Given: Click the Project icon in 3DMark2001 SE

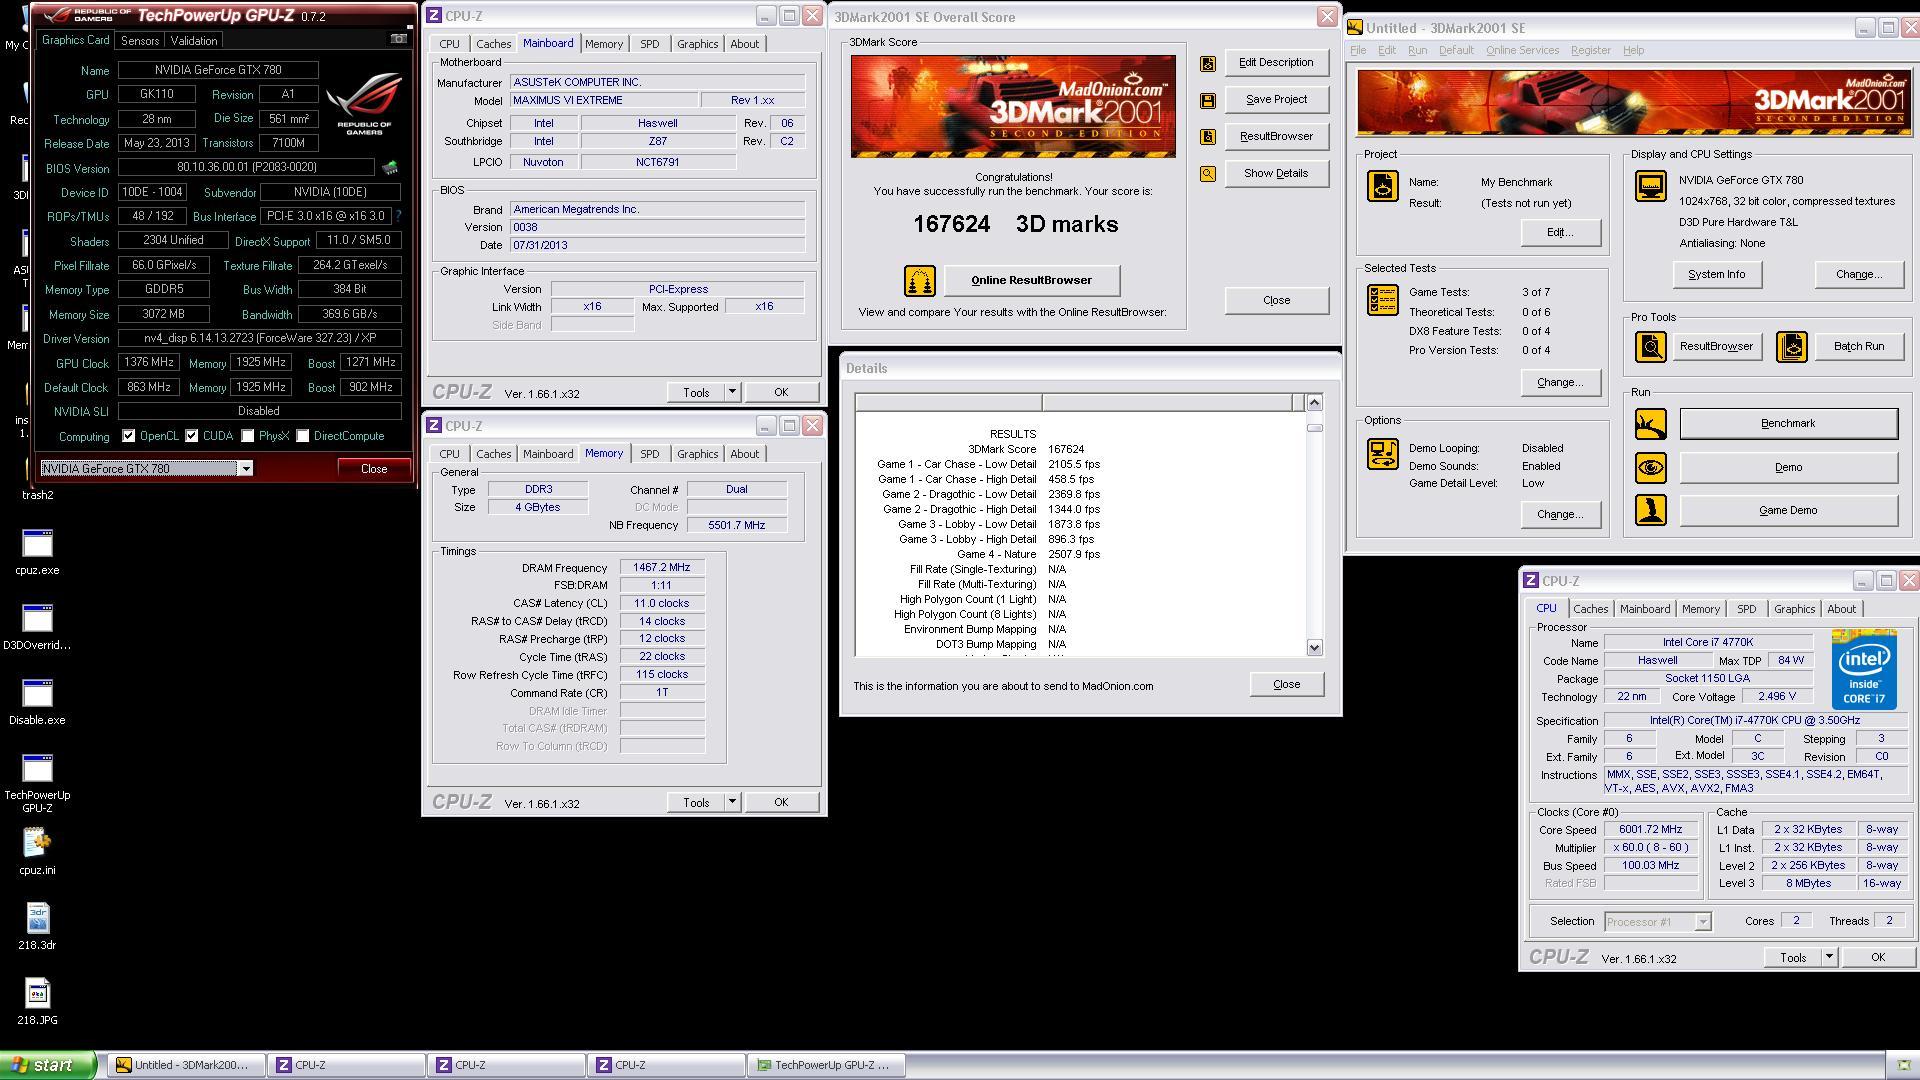Looking at the screenshot, I should [x=1383, y=187].
